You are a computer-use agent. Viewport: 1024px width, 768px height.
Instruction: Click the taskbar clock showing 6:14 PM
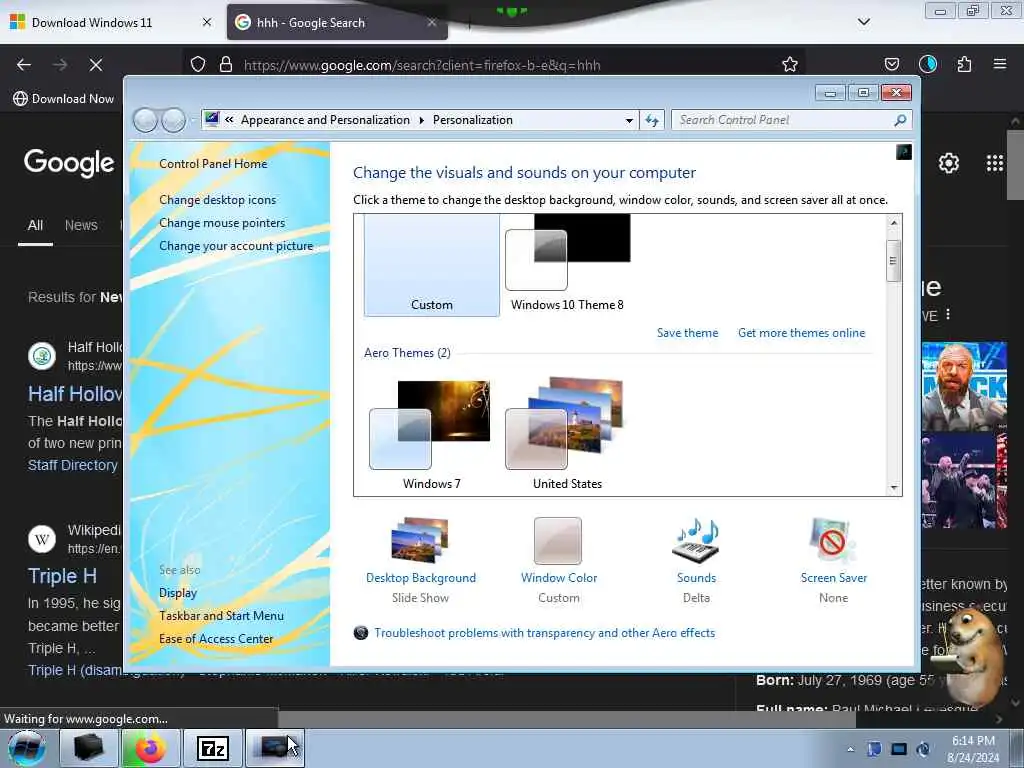pyautogui.click(x=972, y=749)
